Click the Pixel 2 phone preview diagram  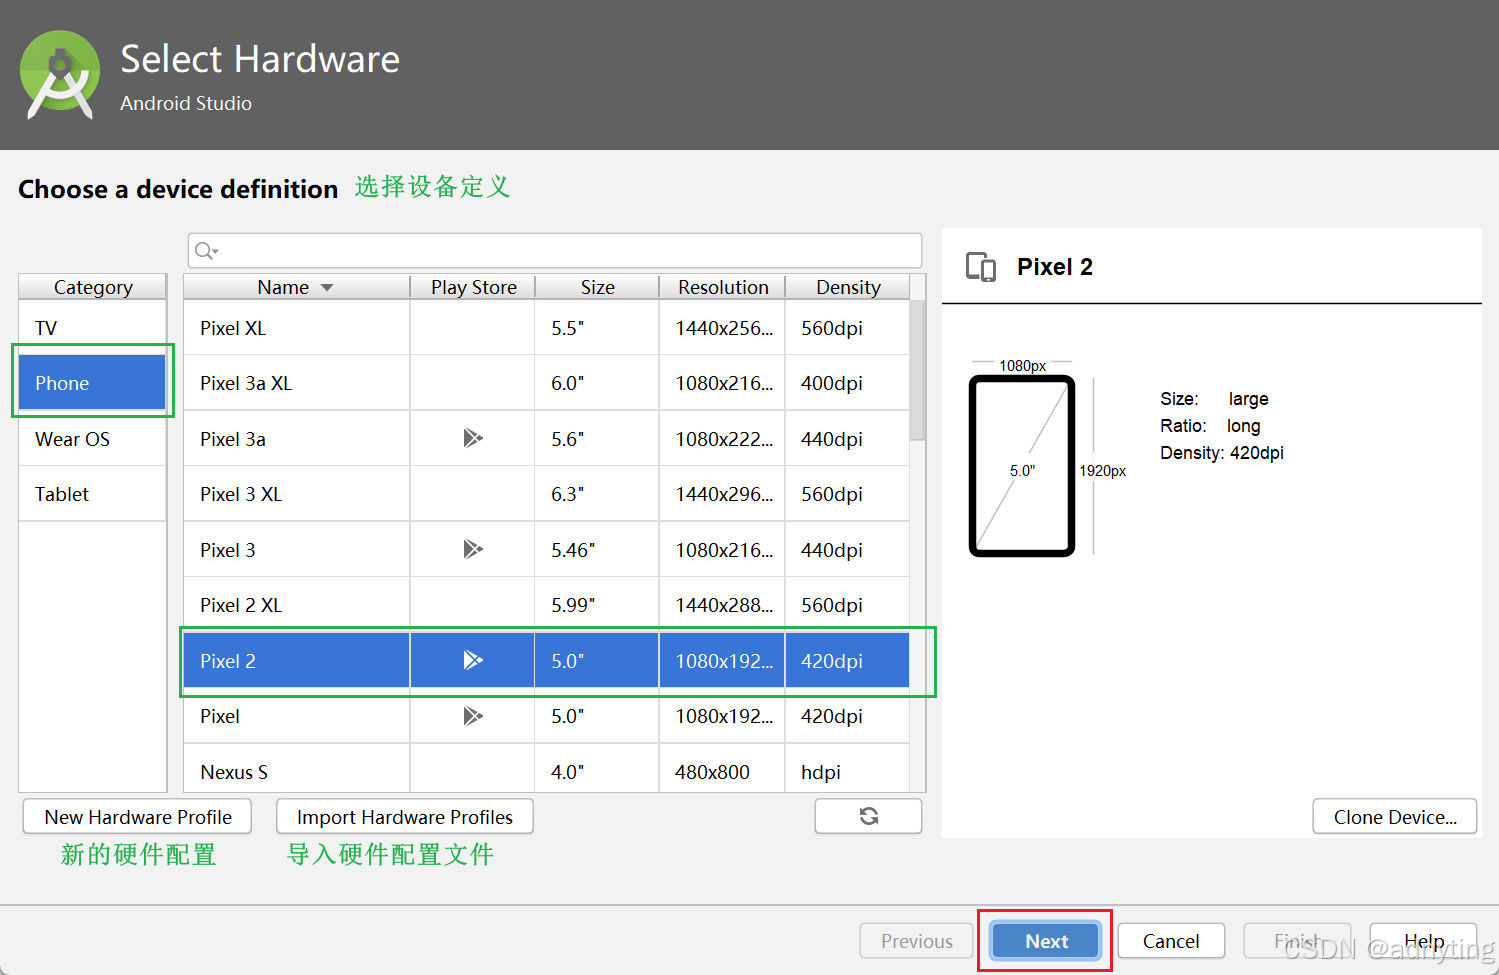click(1022, 466)
